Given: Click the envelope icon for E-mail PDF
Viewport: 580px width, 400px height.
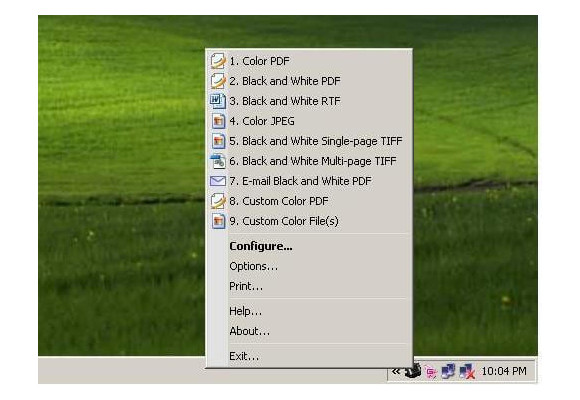Looking at the screenshot, I should tap(218, 181).
